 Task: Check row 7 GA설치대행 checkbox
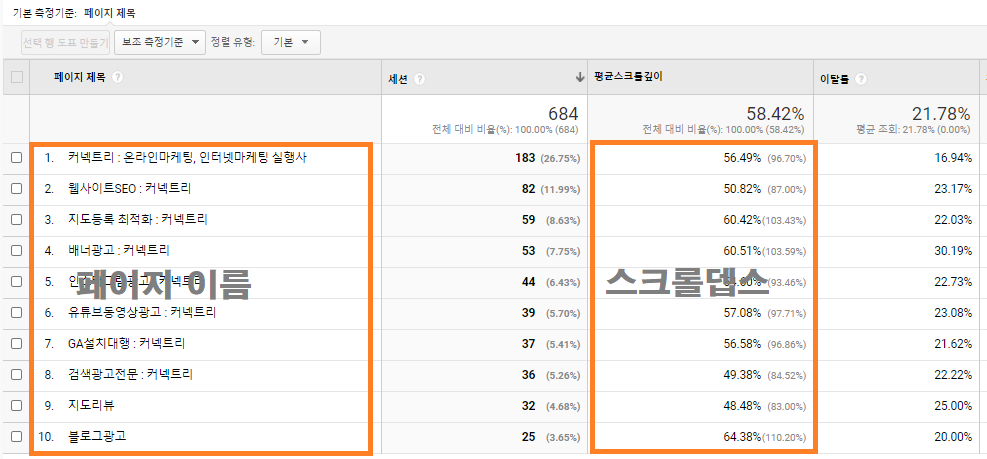[x=16, y=344]
